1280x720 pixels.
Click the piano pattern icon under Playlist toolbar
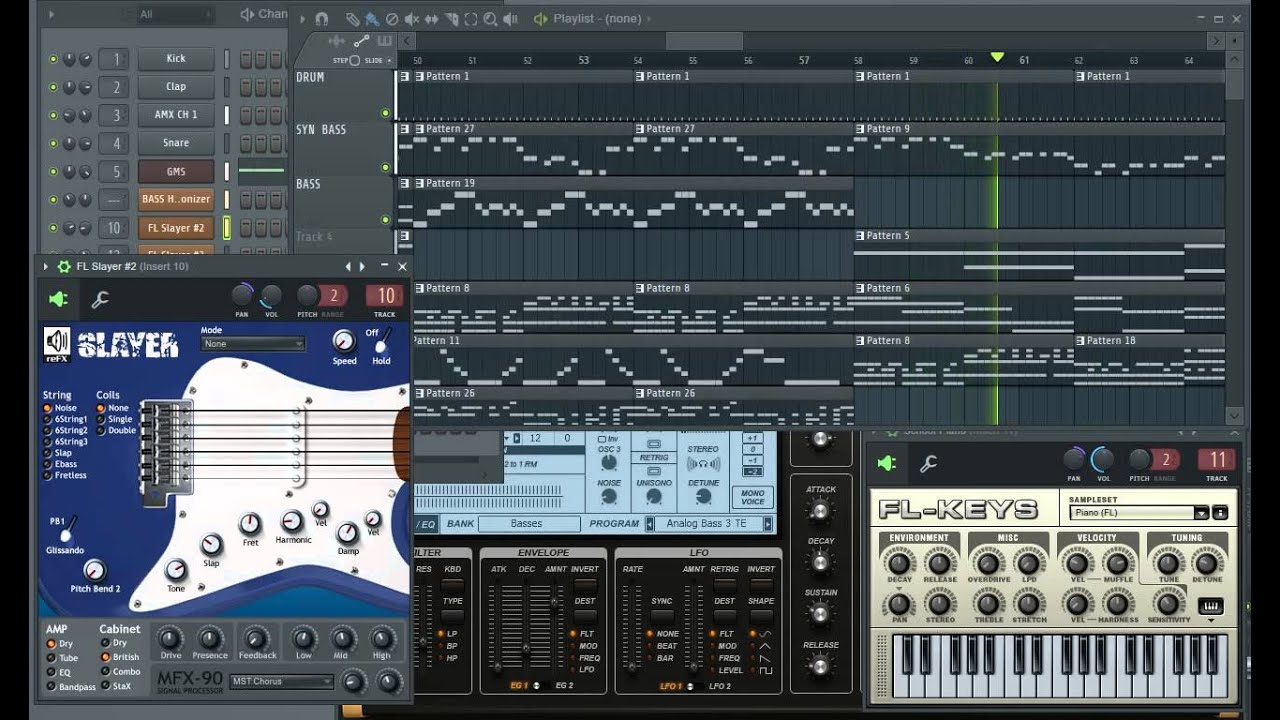pos(384,41)
